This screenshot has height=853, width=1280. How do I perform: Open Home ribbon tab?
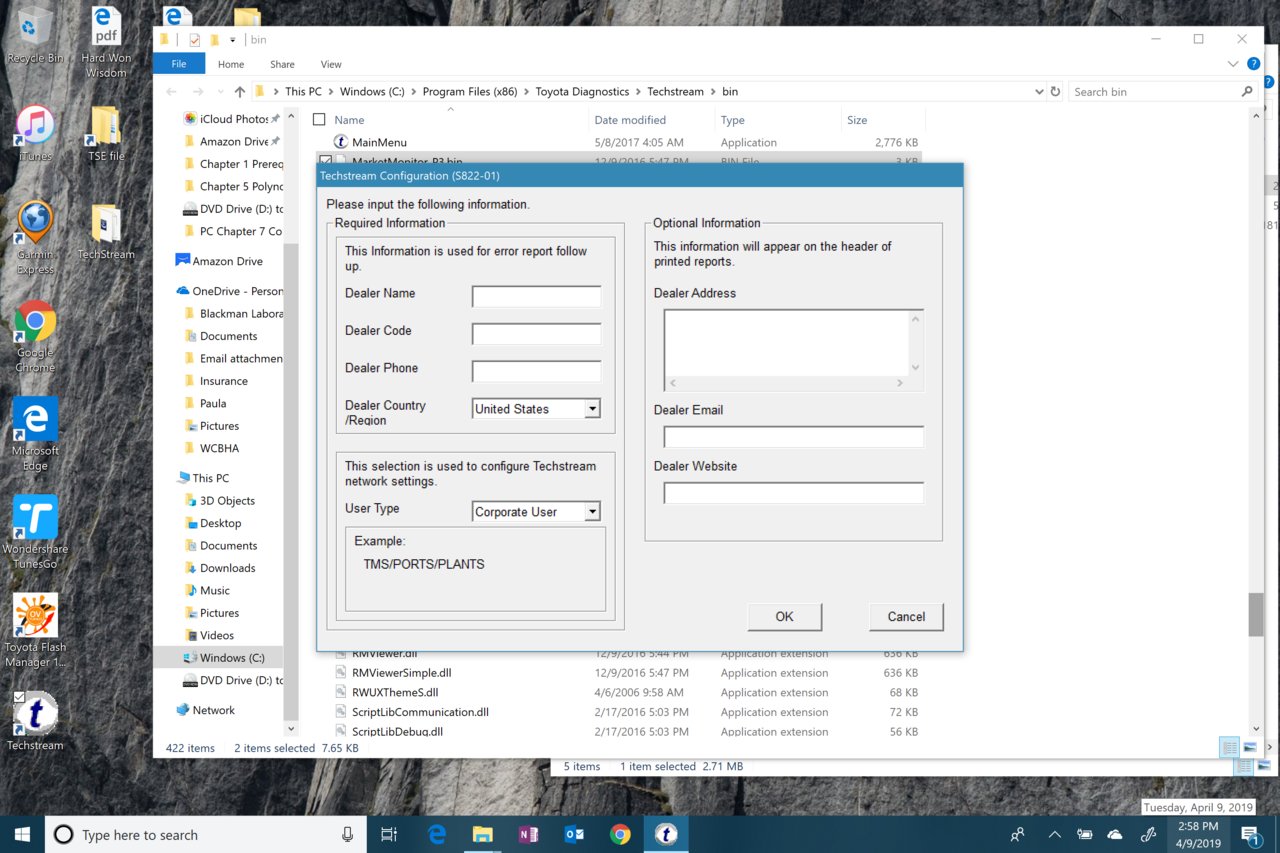[x=231, y=64]
